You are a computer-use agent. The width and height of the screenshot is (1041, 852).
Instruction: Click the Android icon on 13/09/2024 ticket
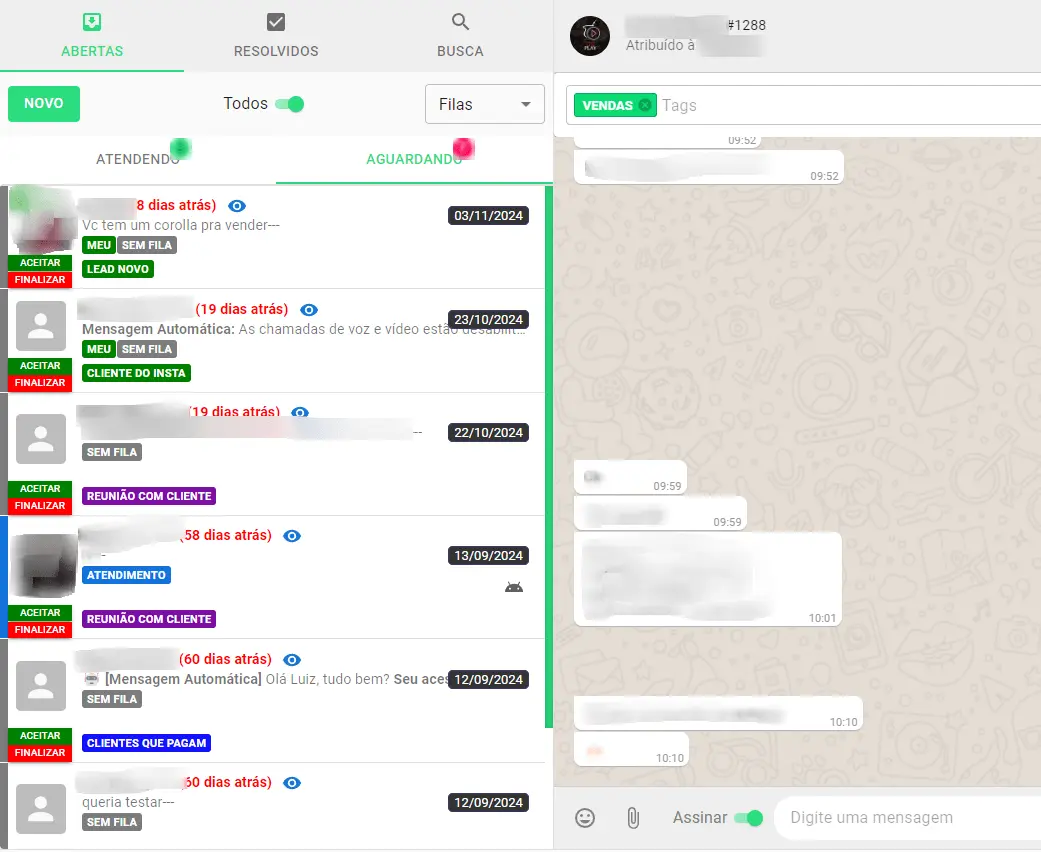(514, 587)
